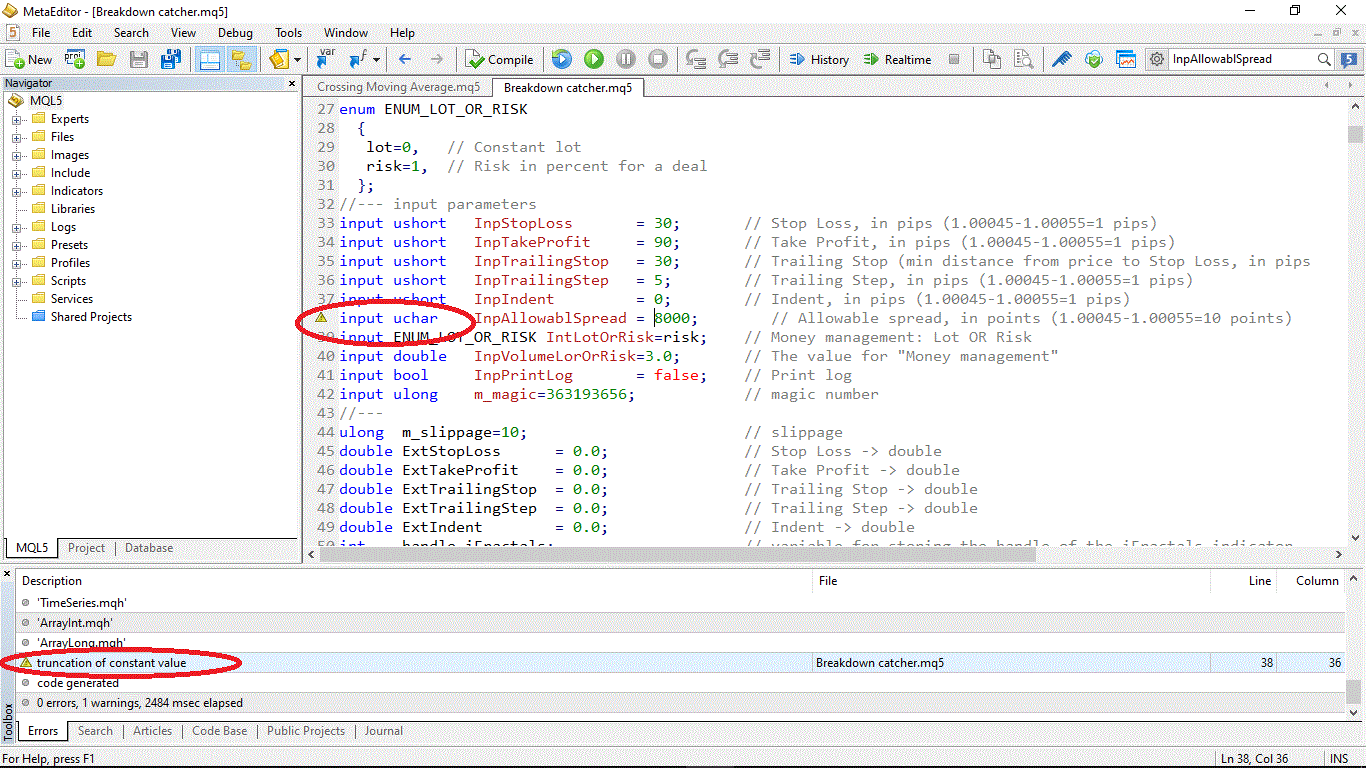1366x768 pixels.
Task: Click the code editor vertical scrollbar
Action: 1355,322
